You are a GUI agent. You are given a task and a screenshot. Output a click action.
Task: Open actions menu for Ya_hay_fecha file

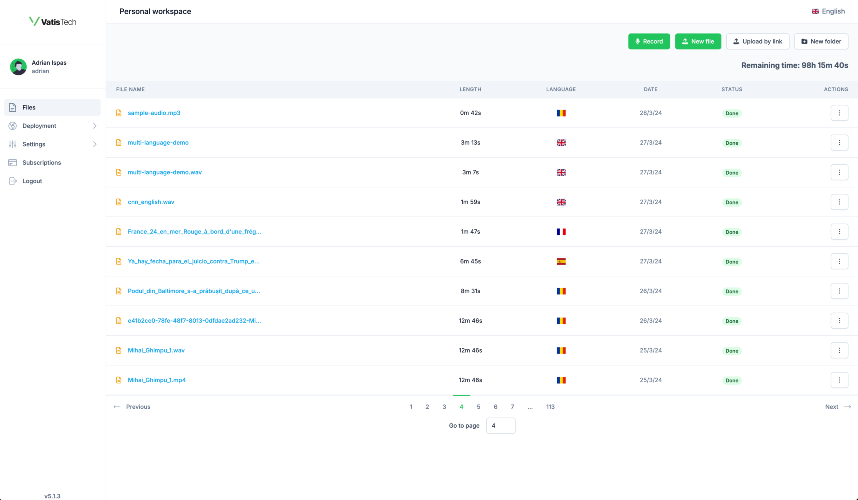pyautogui.click(x=839, y=261)
